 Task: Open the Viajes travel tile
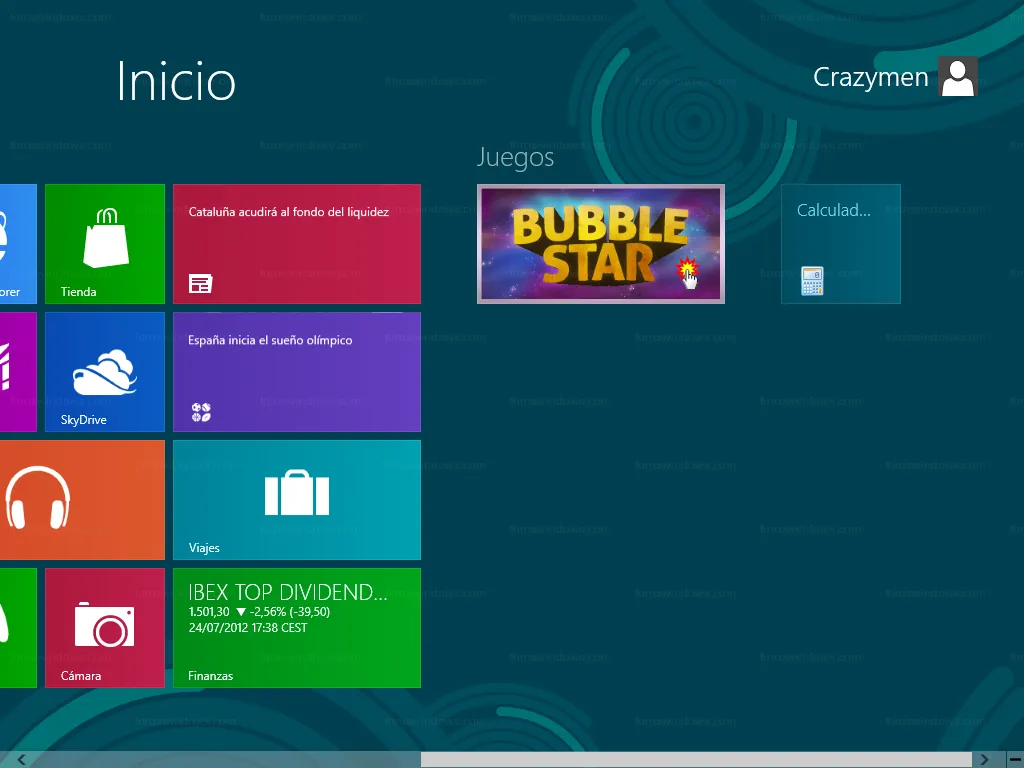coord(296,500)
